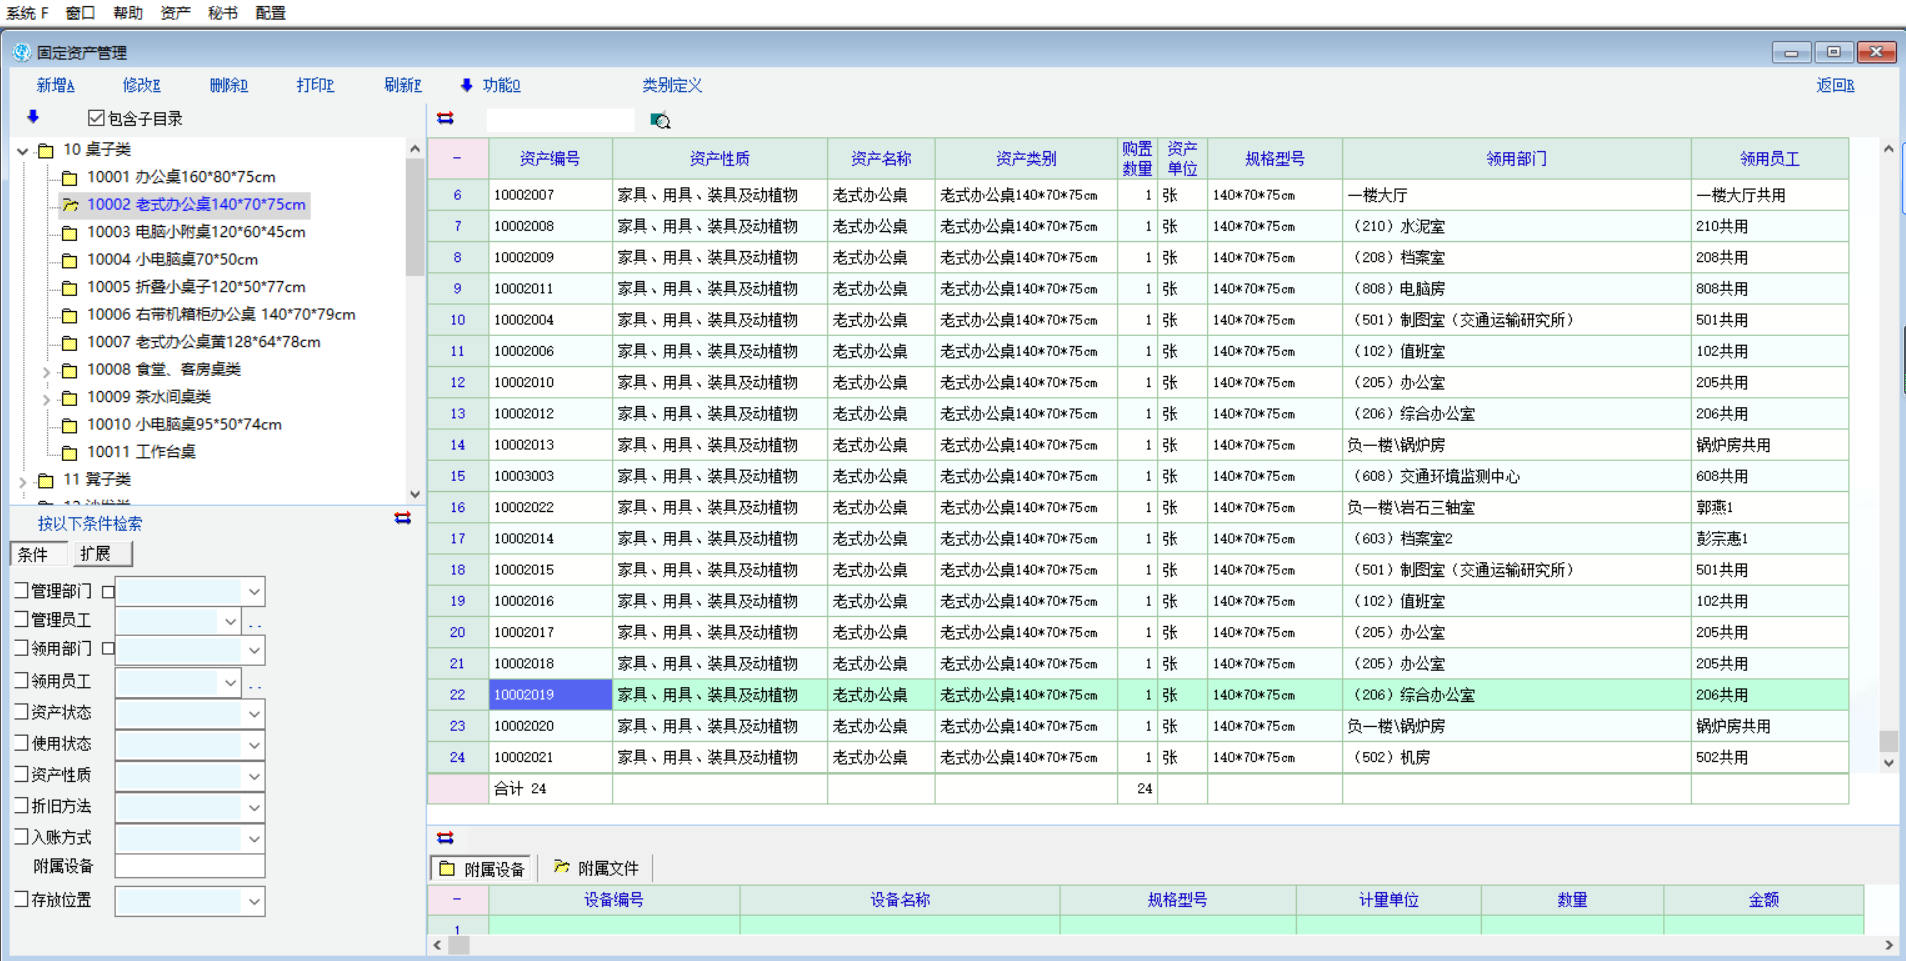Click the swap icon beside 按以下条件检索

[x=403, y=518]
